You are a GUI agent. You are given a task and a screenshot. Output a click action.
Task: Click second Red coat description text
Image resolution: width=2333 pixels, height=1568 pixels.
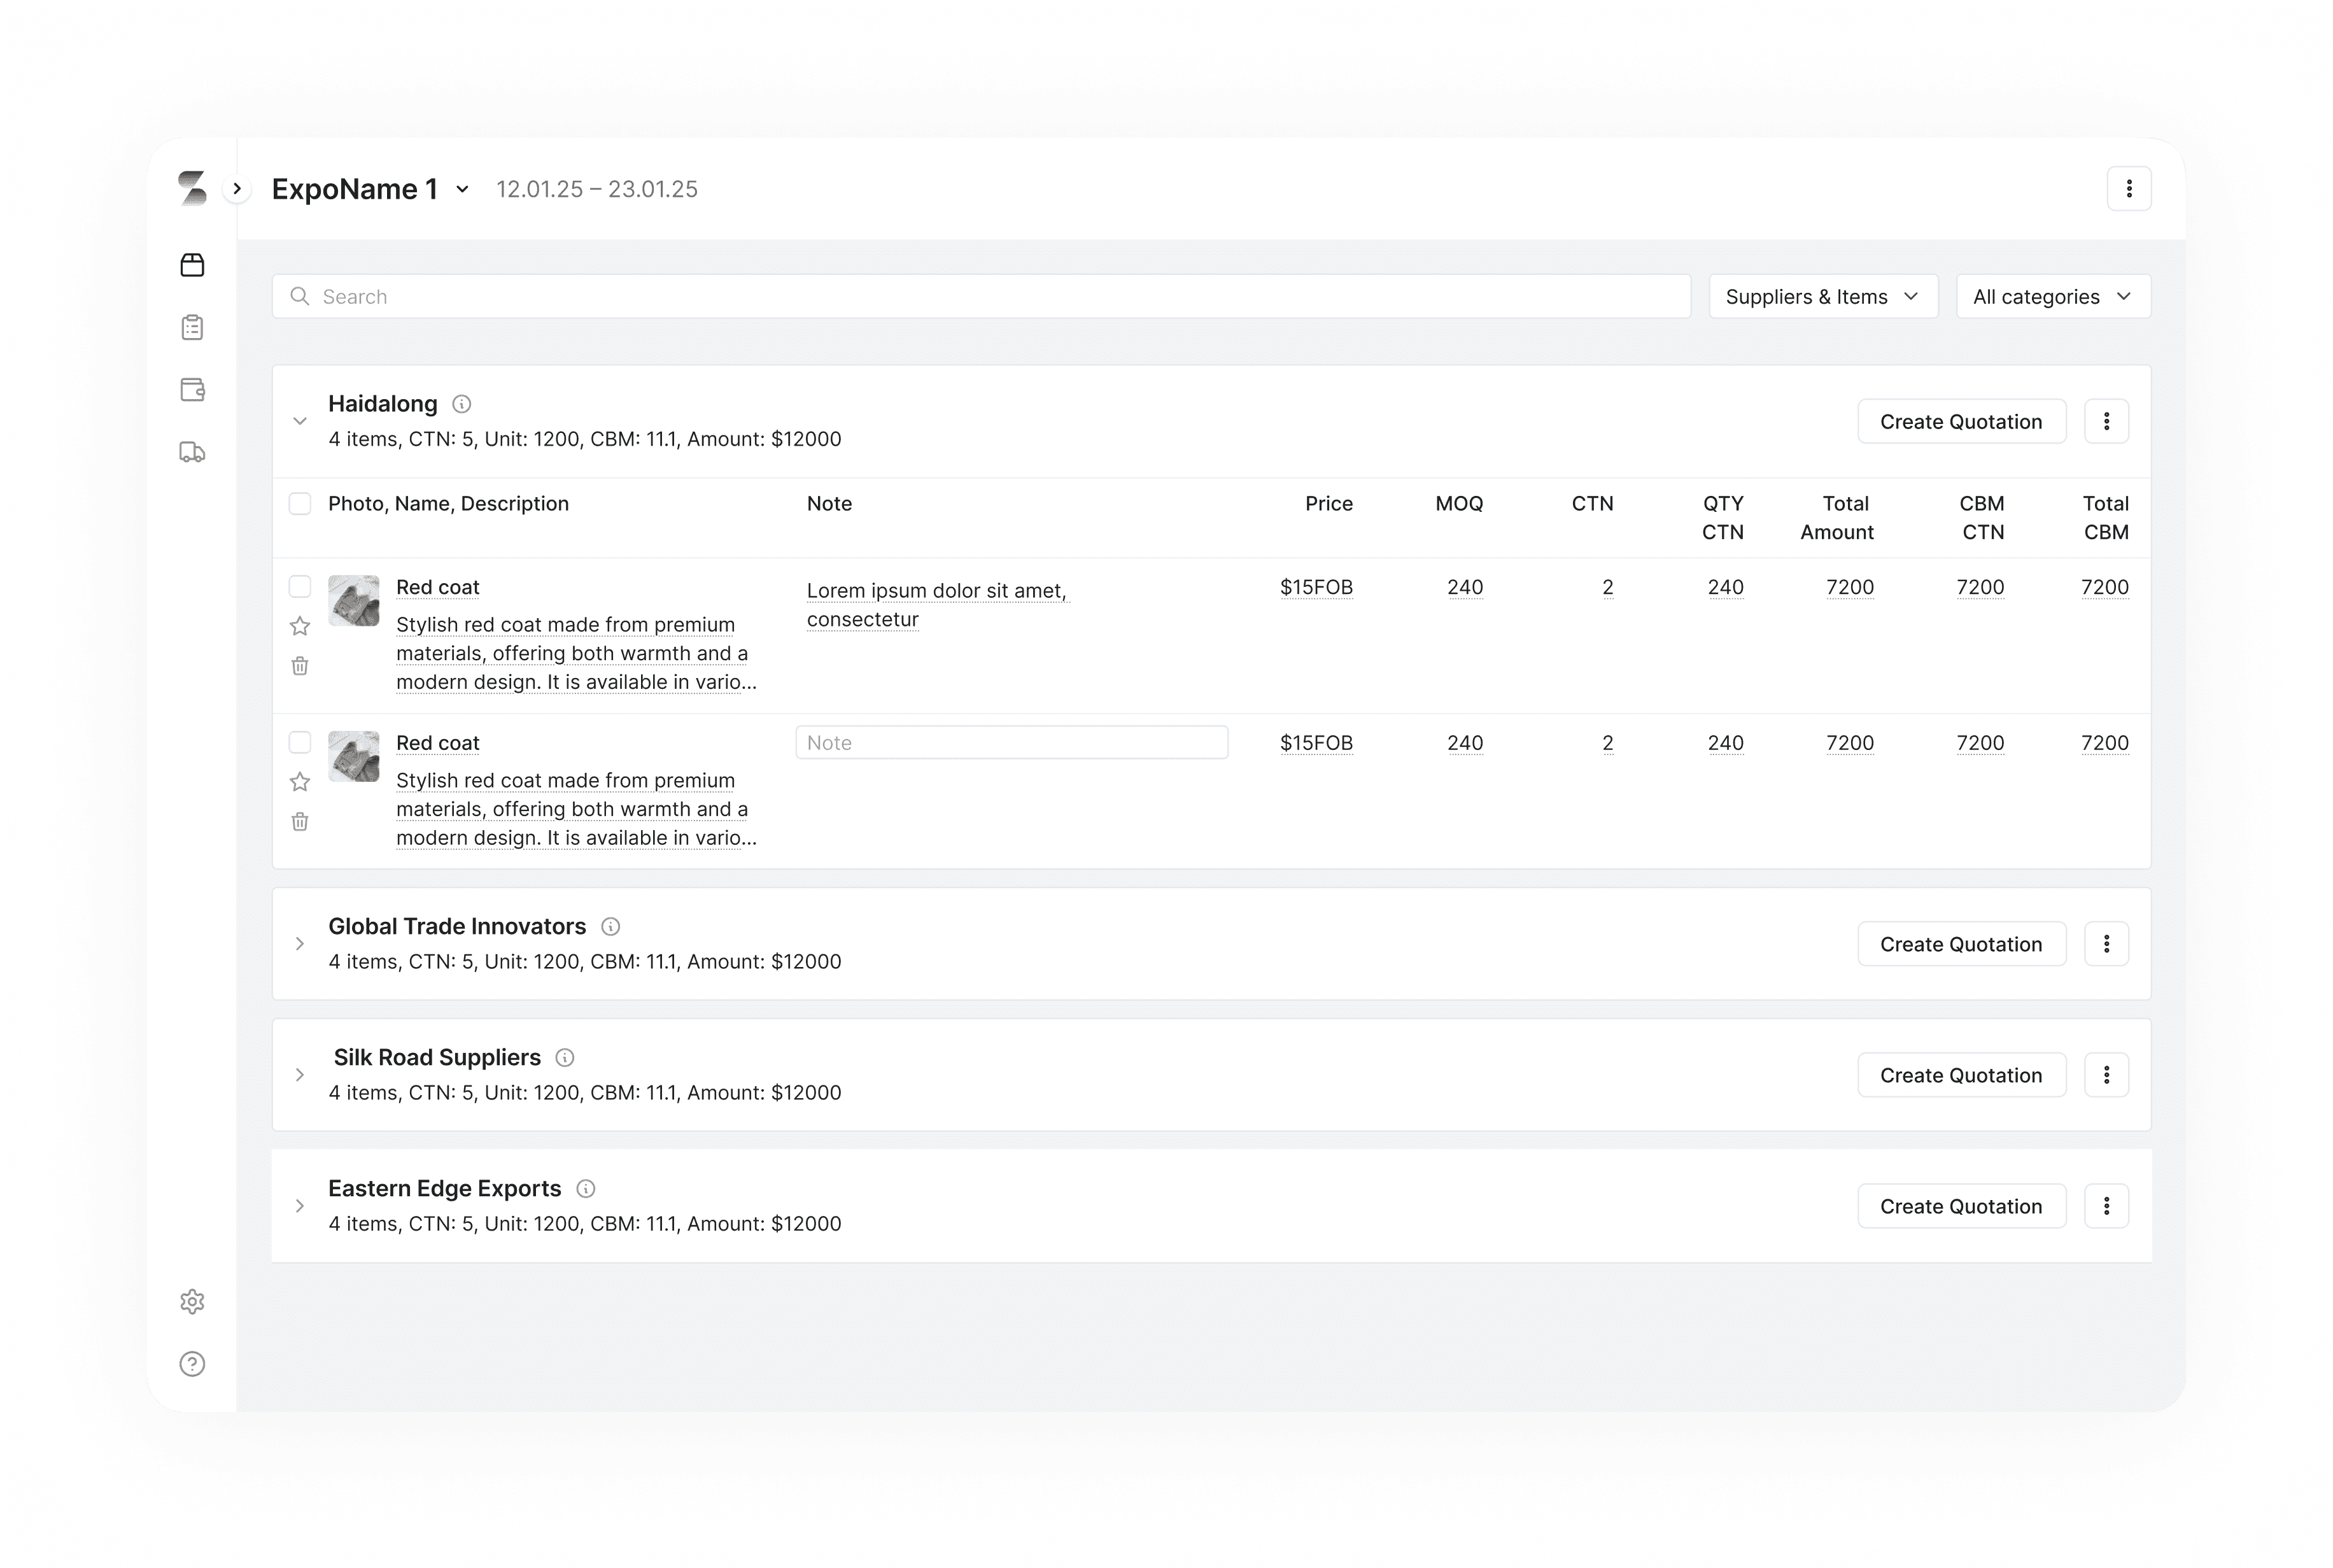pyautogui.click(x=576, y=809)
